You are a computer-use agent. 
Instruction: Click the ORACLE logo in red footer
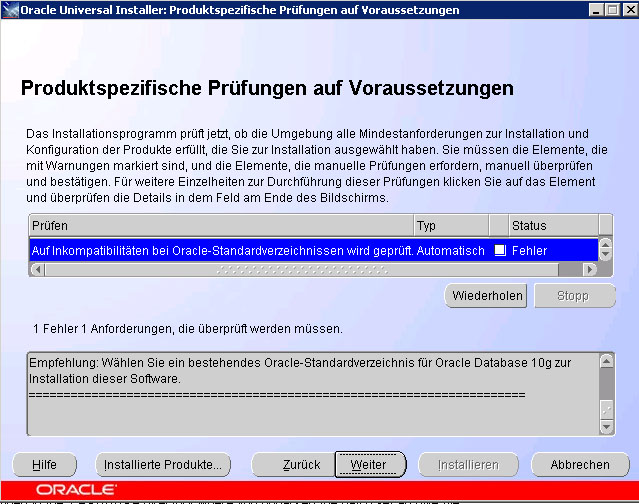[76, 489]
